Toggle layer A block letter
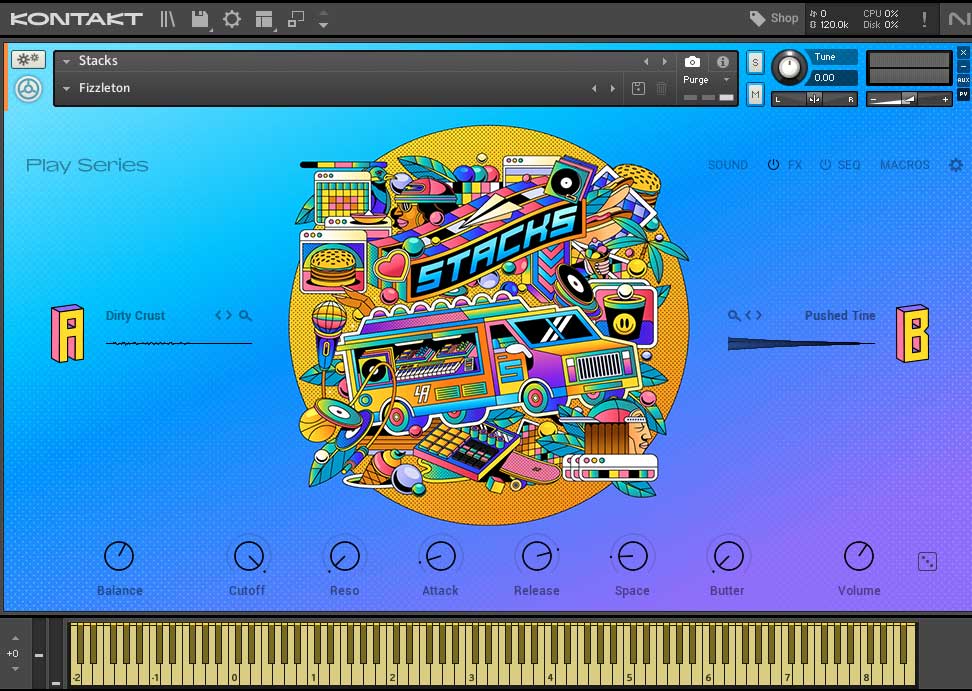The width and height of the screenshot is (972, 691). 67,333
